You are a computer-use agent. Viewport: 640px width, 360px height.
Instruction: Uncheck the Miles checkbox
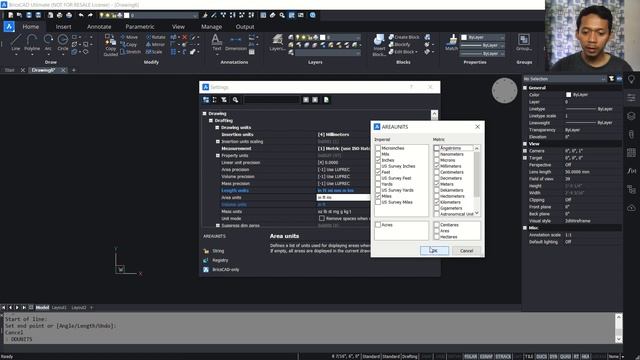378,196
